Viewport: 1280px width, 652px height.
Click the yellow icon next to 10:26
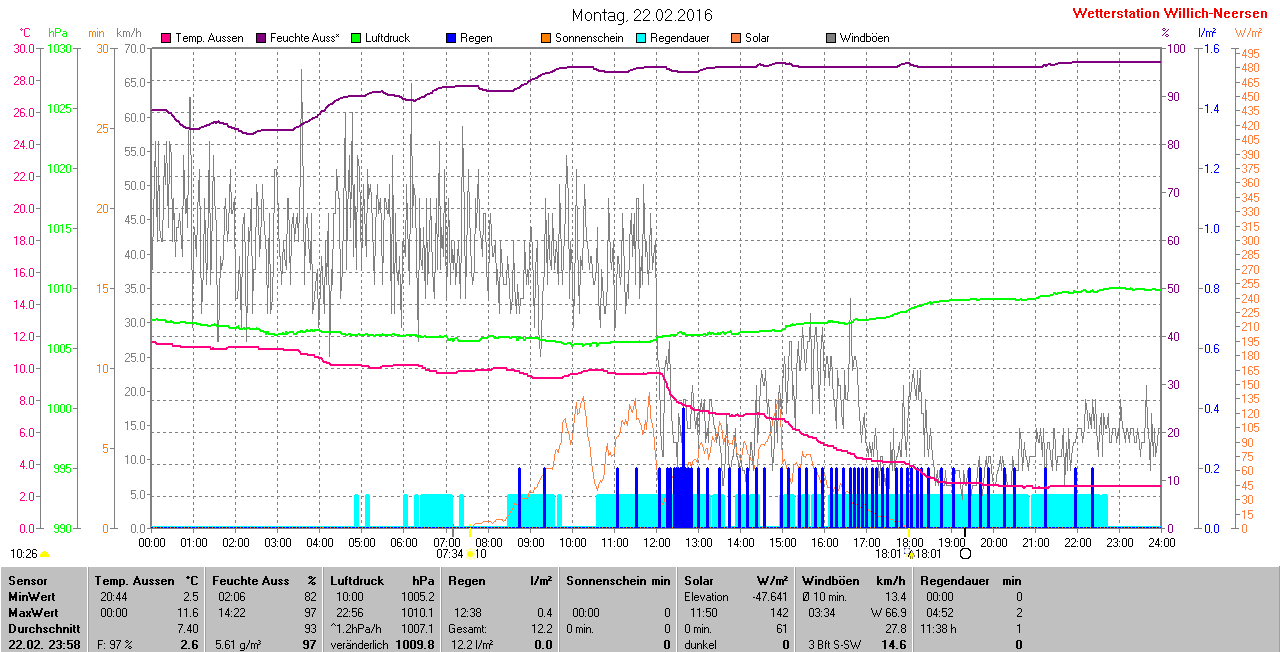[x=44, y=553]
